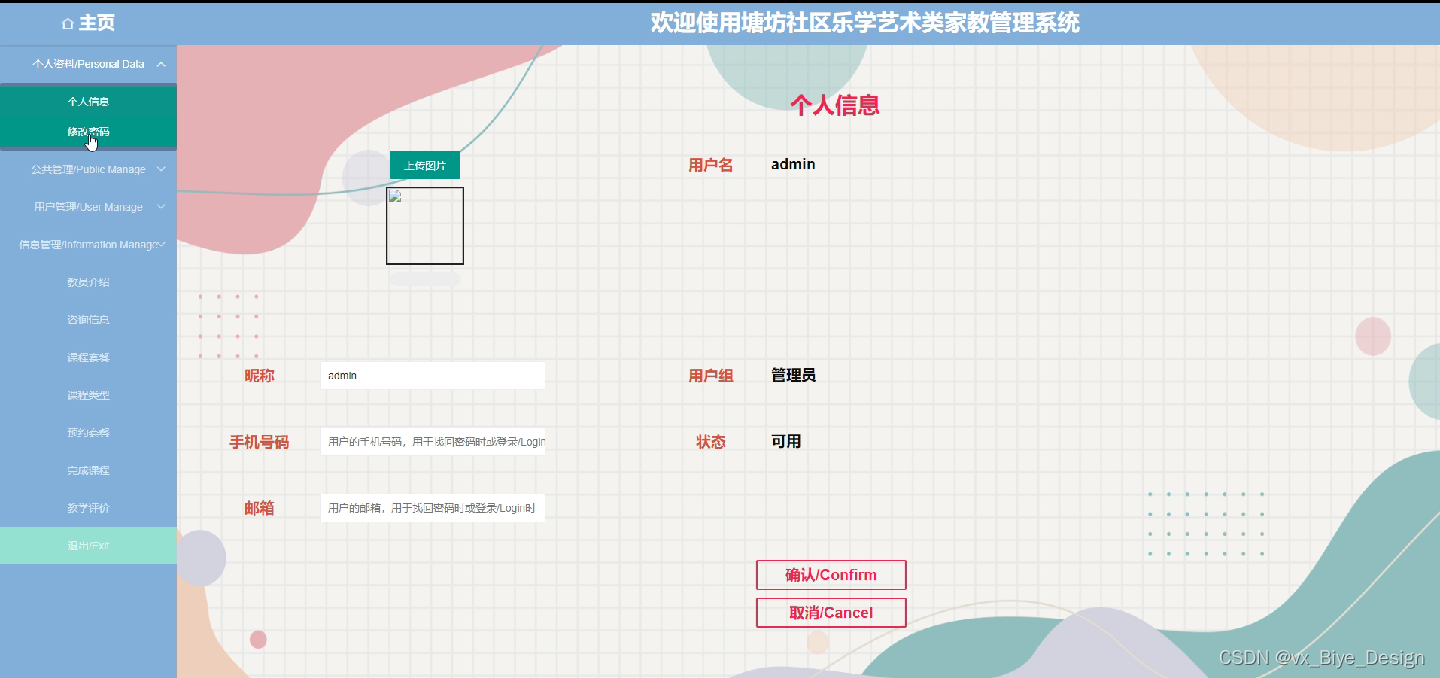Open 咨询信息 in the sidebar

pos(88,320)
